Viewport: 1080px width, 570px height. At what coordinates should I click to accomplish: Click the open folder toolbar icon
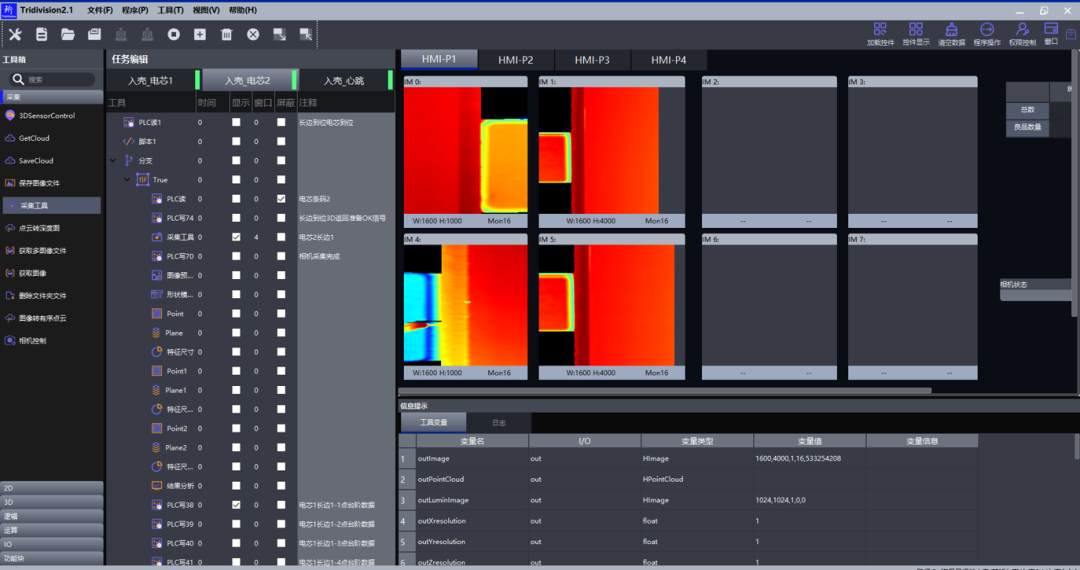68,35
